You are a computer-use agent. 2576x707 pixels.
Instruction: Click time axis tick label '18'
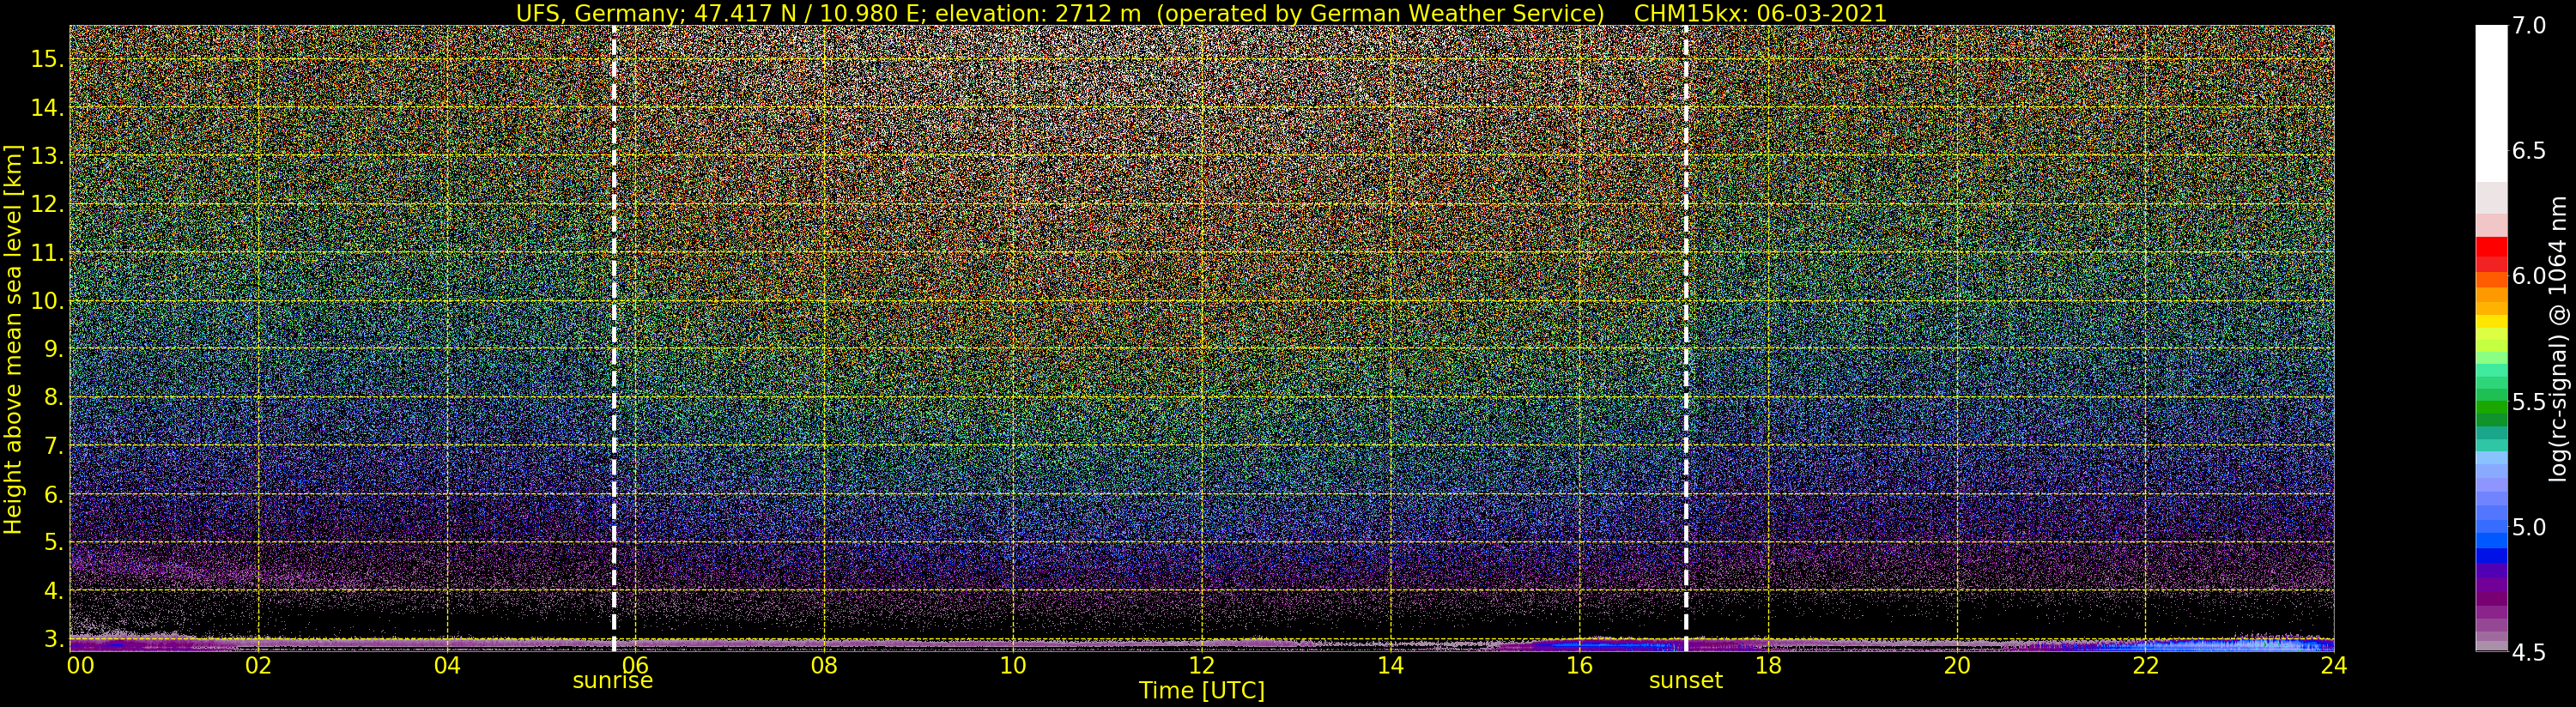[1768, 665]
